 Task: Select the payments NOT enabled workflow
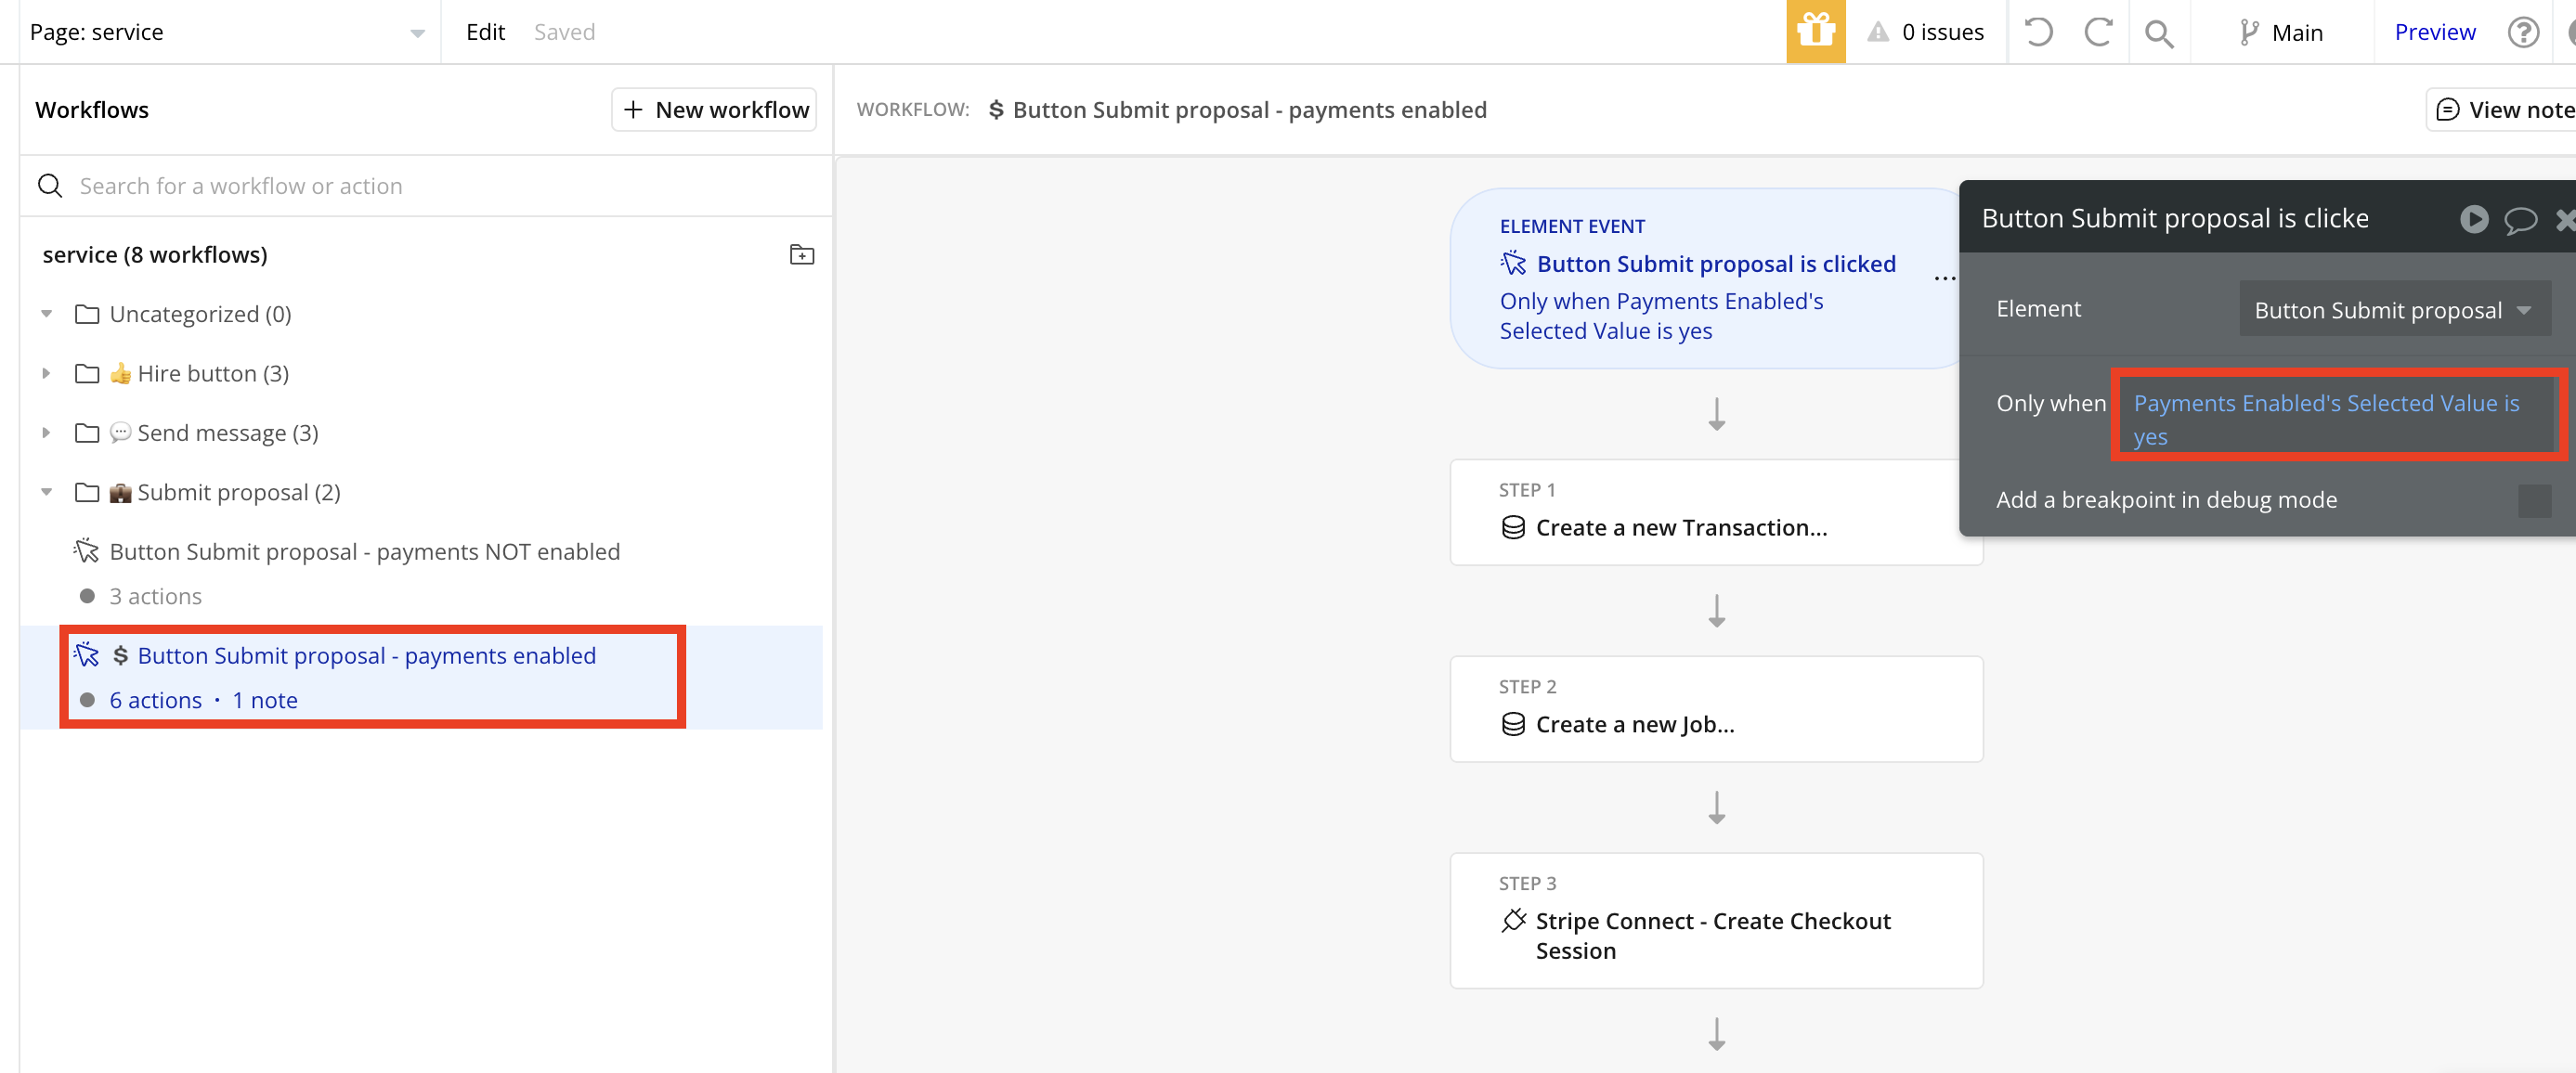click(x=364, y=552)
